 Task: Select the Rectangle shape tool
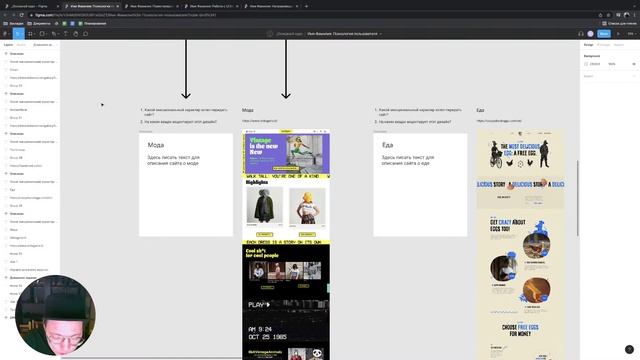42,34
